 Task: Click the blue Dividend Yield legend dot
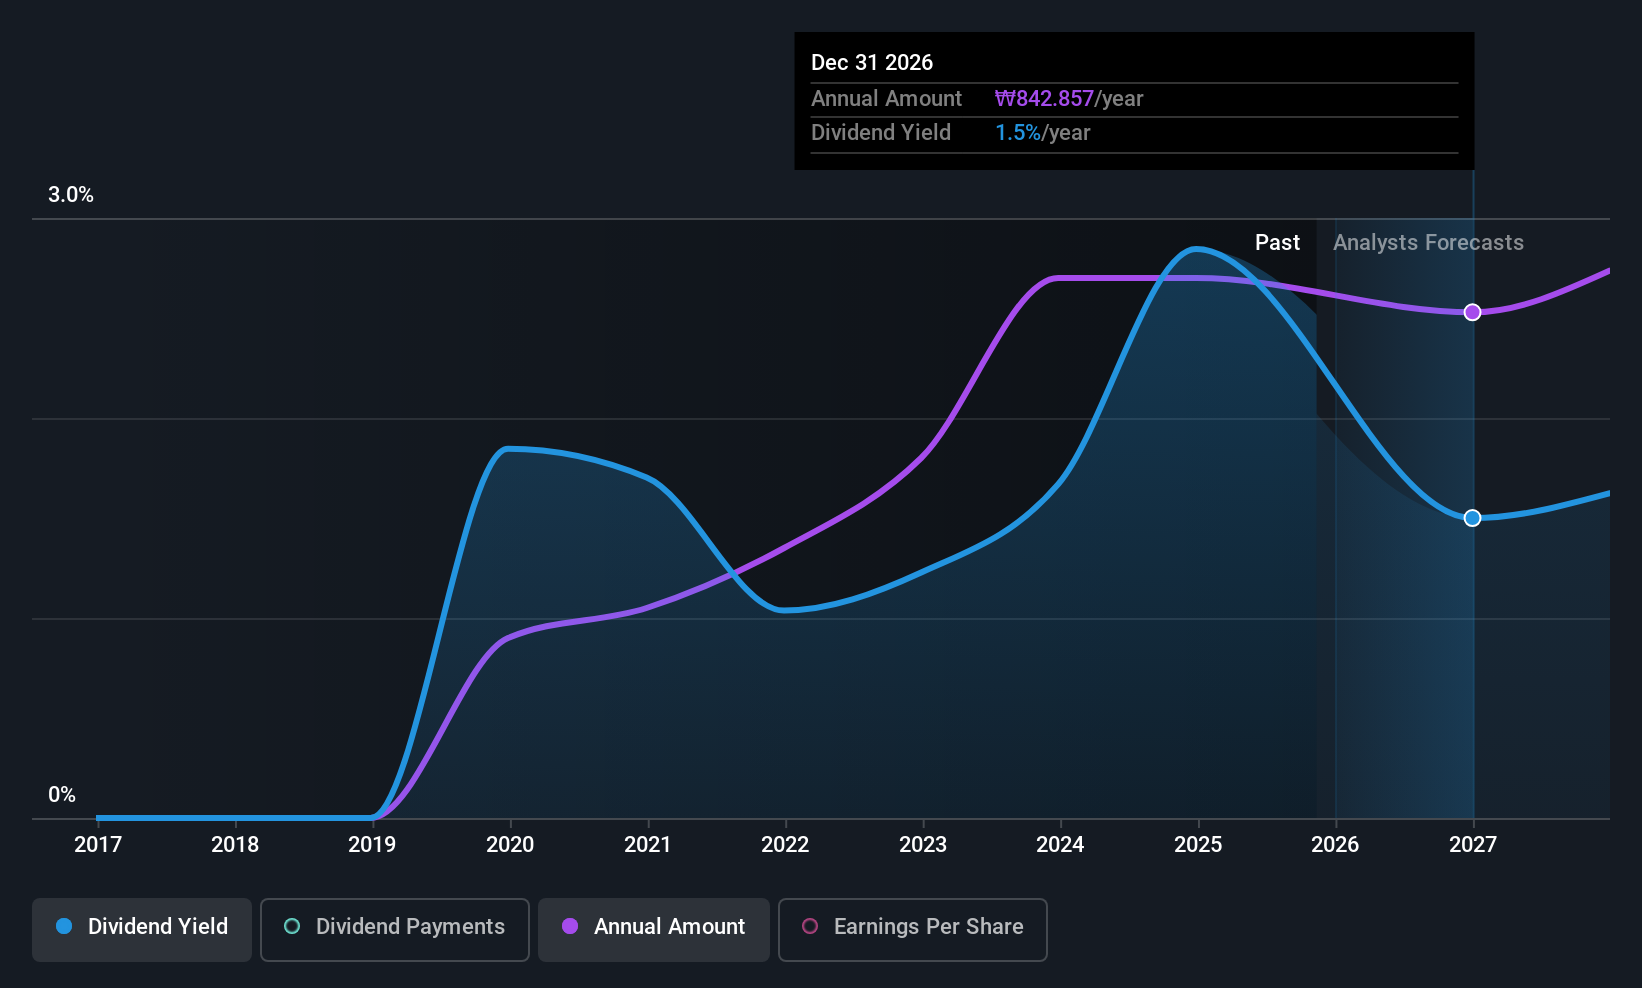64,927
